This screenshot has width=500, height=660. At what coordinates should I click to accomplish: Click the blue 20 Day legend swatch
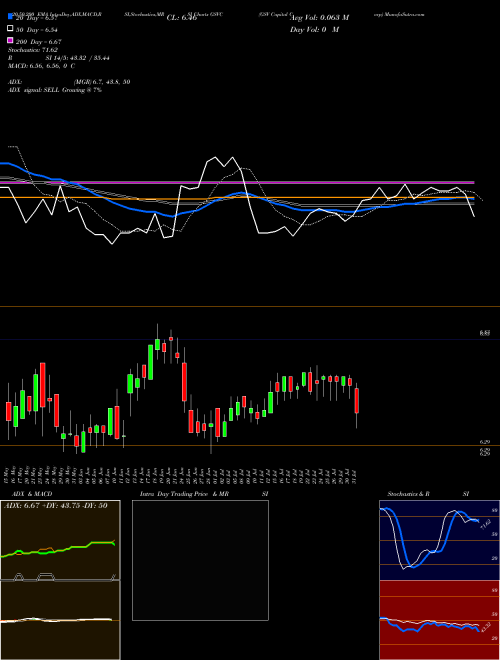tap(10, 17)
